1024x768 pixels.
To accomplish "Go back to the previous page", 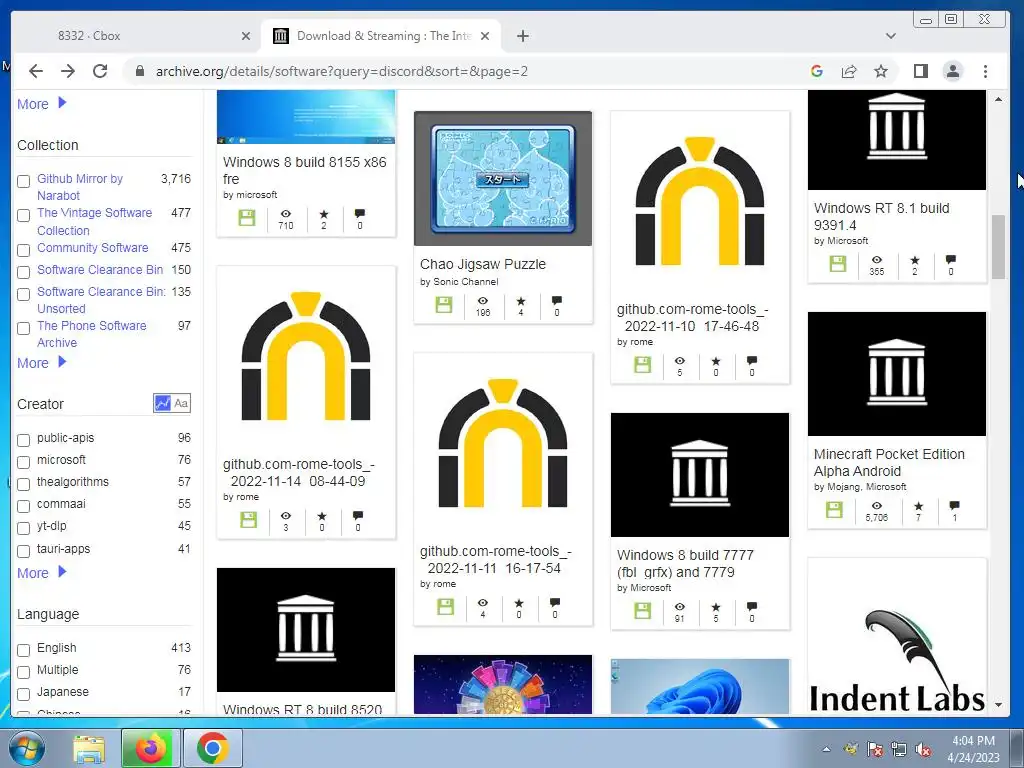I will pos(36,71).
